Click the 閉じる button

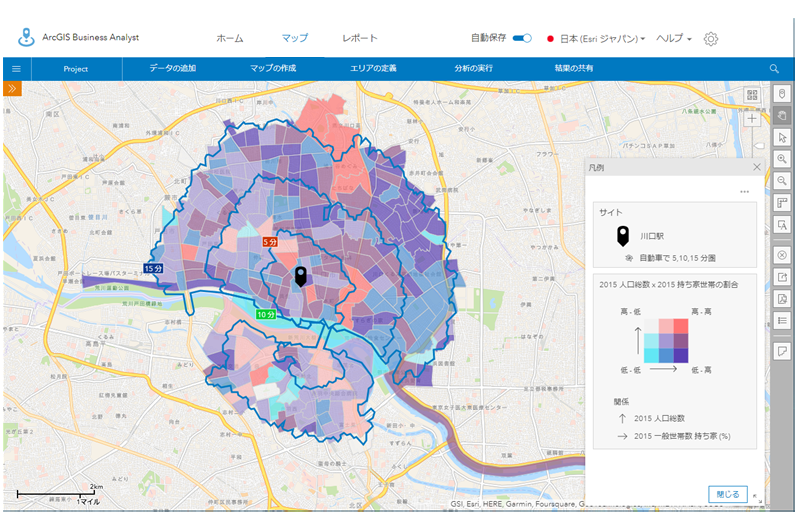[x=727, y=494]
